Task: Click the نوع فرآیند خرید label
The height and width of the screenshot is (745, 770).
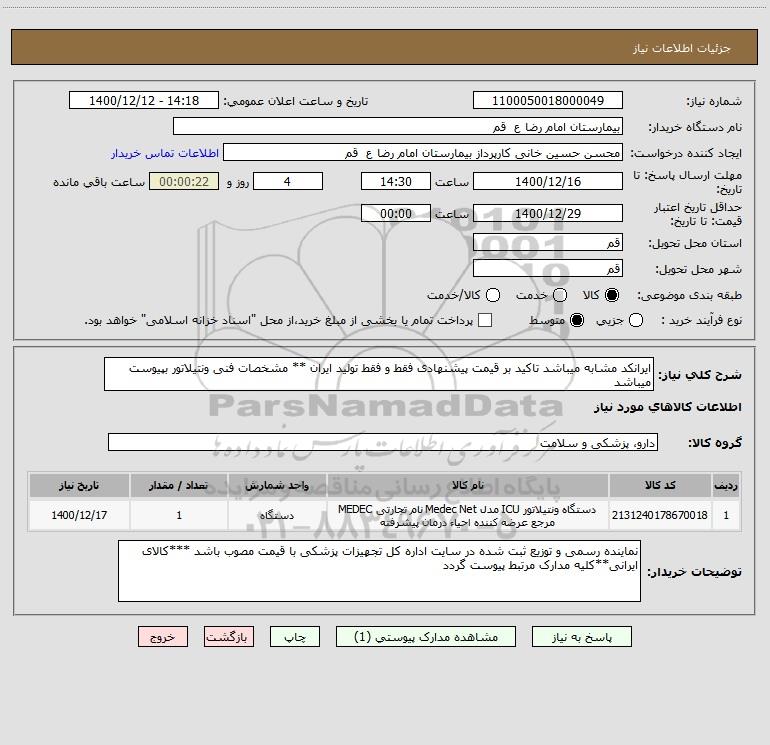Action: [x=701, y=321]
